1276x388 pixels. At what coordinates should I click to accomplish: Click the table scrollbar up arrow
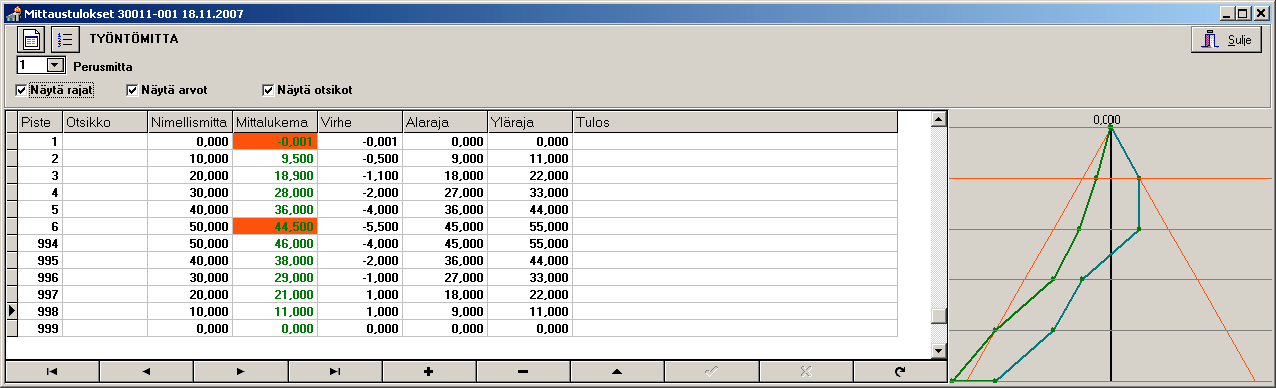point(938,120)
